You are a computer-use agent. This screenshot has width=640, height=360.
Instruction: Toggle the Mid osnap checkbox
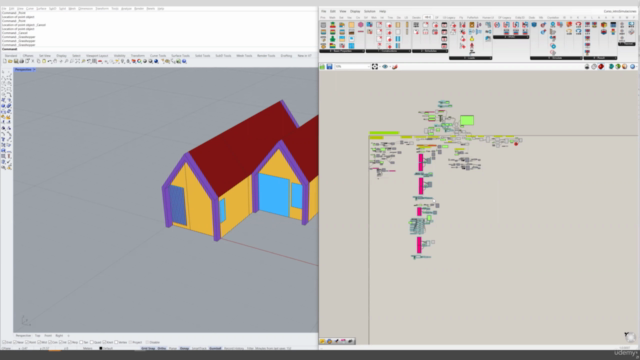click(39, 342)
